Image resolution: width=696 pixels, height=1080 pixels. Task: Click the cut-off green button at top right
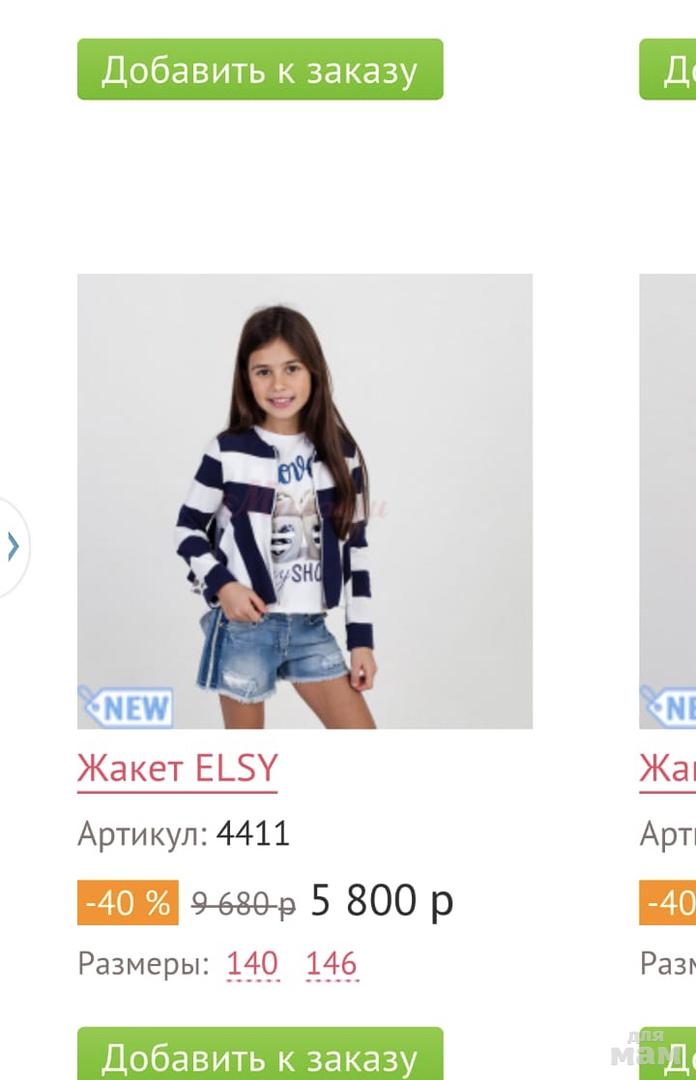tap(668, 70)
